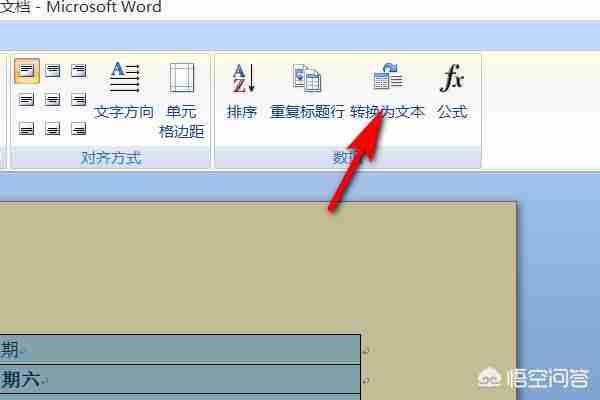Open 单元格边距 cell margins
This screenshot has width=600, height=400.
182,100
